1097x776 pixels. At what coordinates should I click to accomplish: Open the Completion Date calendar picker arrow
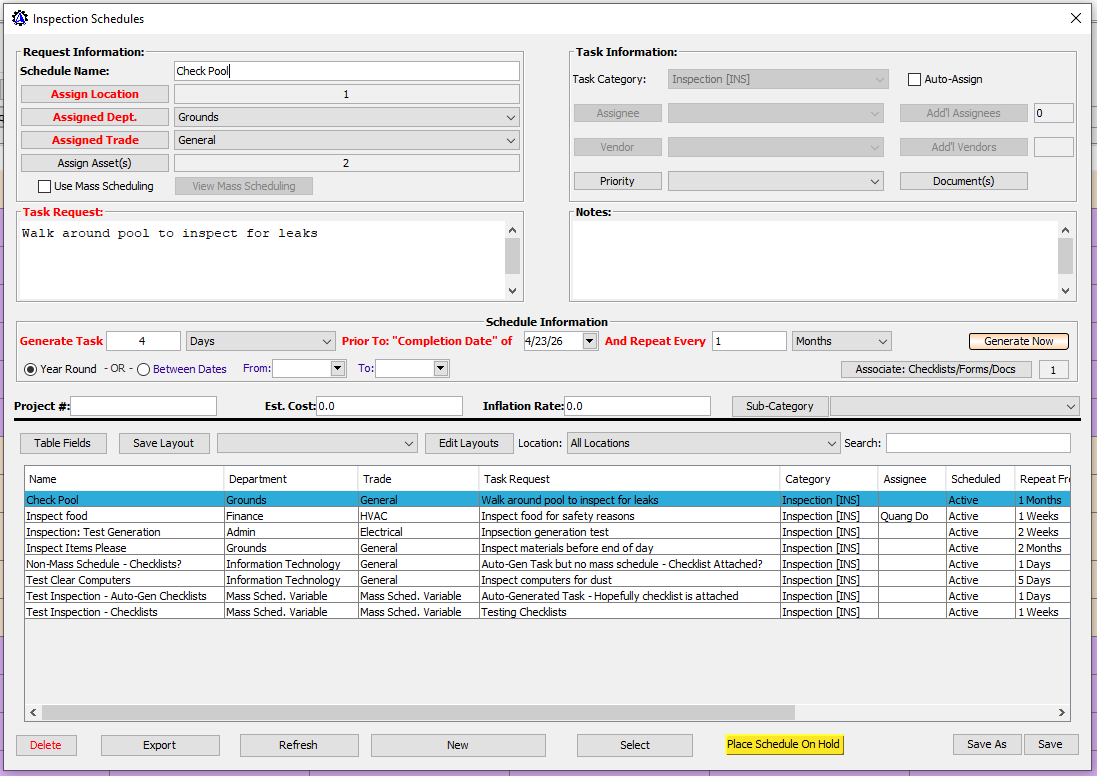(589, 341)
